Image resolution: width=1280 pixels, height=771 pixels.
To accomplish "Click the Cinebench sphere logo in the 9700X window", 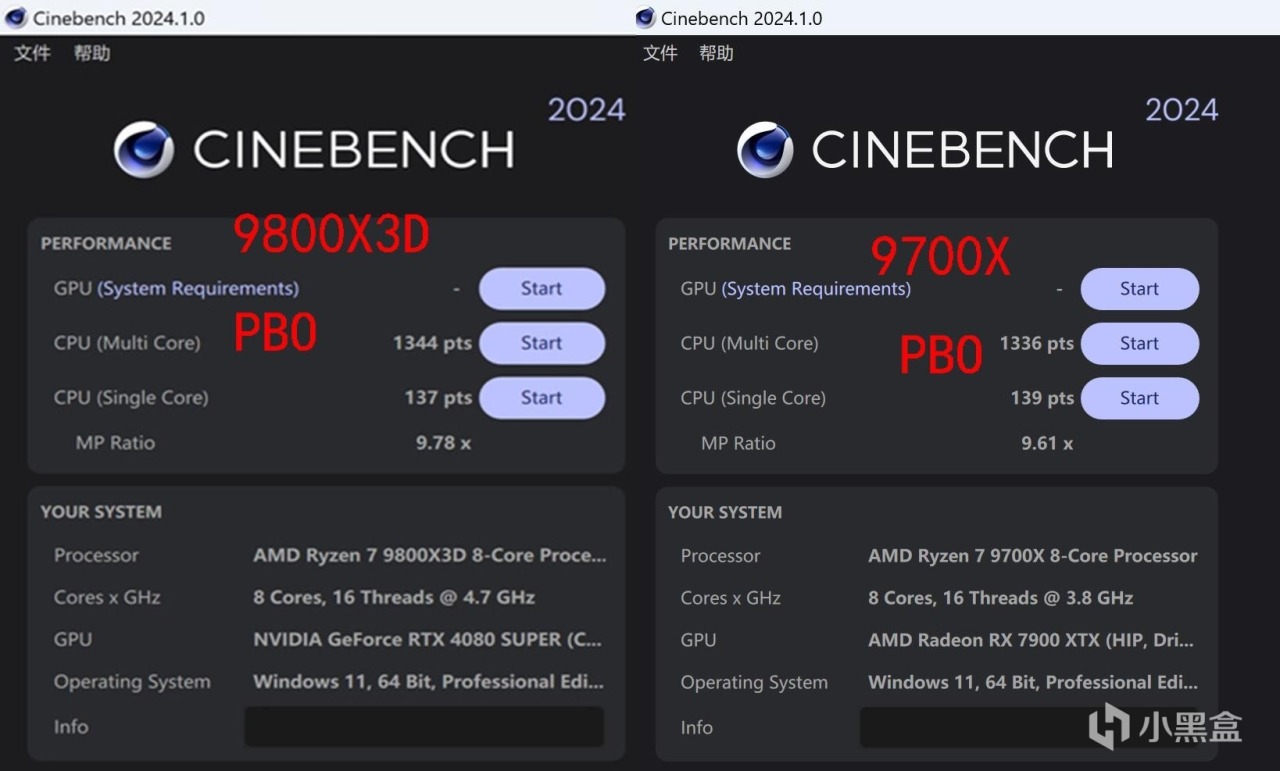I will (x=765, y=150).
